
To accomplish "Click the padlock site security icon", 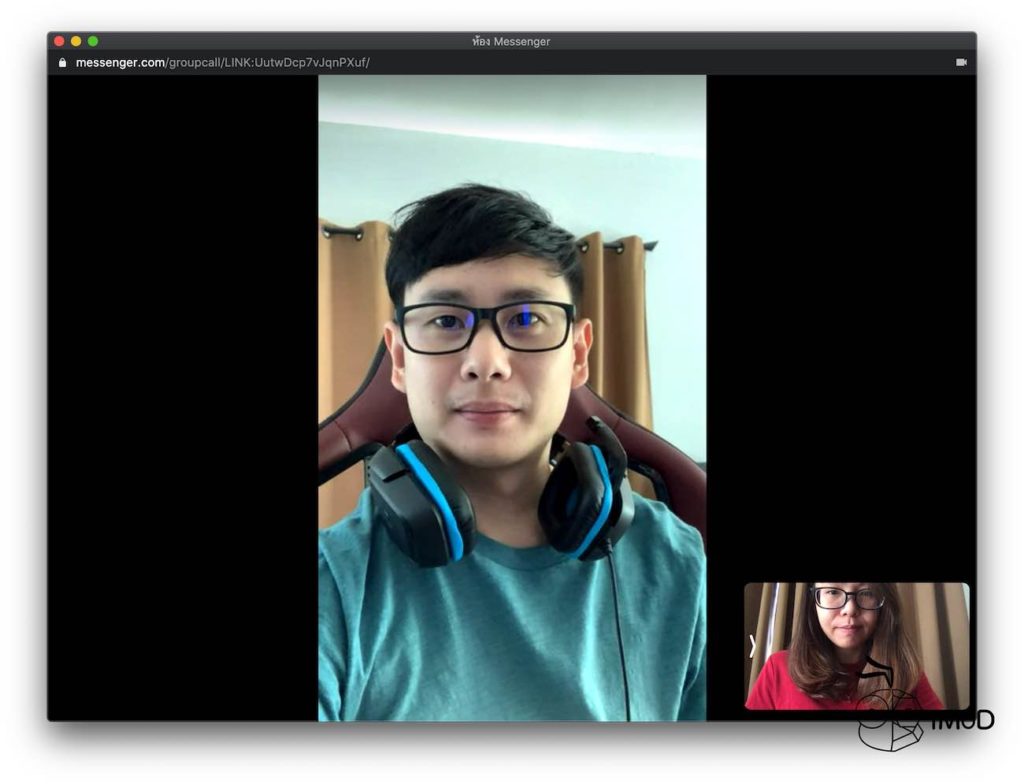I will click(x=63, y=62).
